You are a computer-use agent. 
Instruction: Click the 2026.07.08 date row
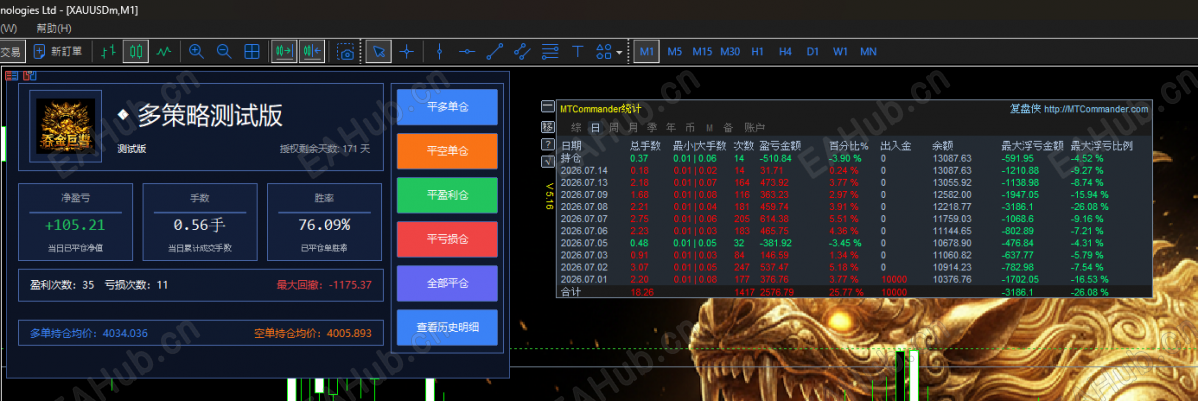853,206
